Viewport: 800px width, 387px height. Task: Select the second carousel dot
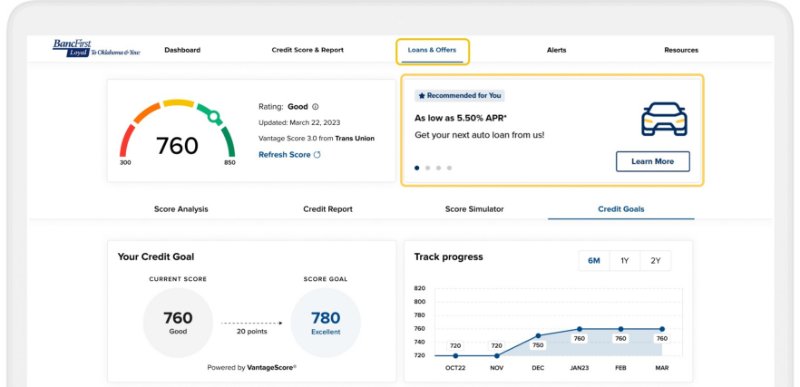pos(428,168)
